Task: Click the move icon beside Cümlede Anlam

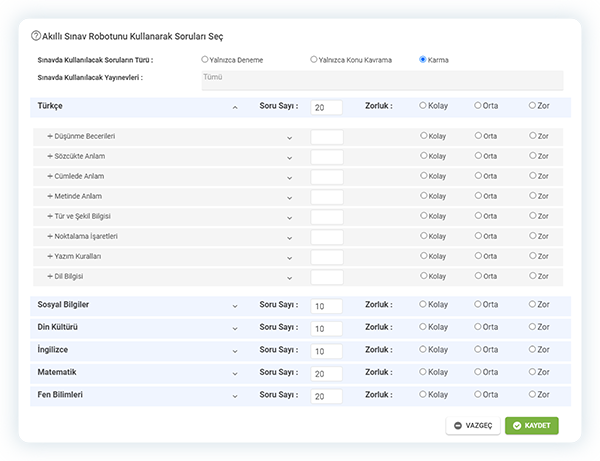Action: [49, 176]
